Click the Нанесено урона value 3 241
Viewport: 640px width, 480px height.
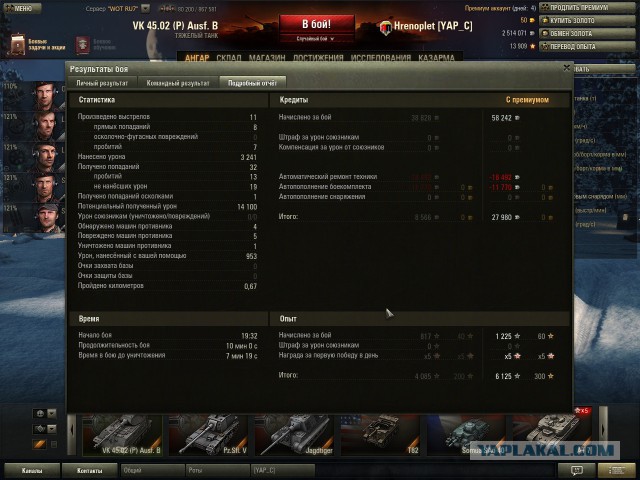click(249, 157)
